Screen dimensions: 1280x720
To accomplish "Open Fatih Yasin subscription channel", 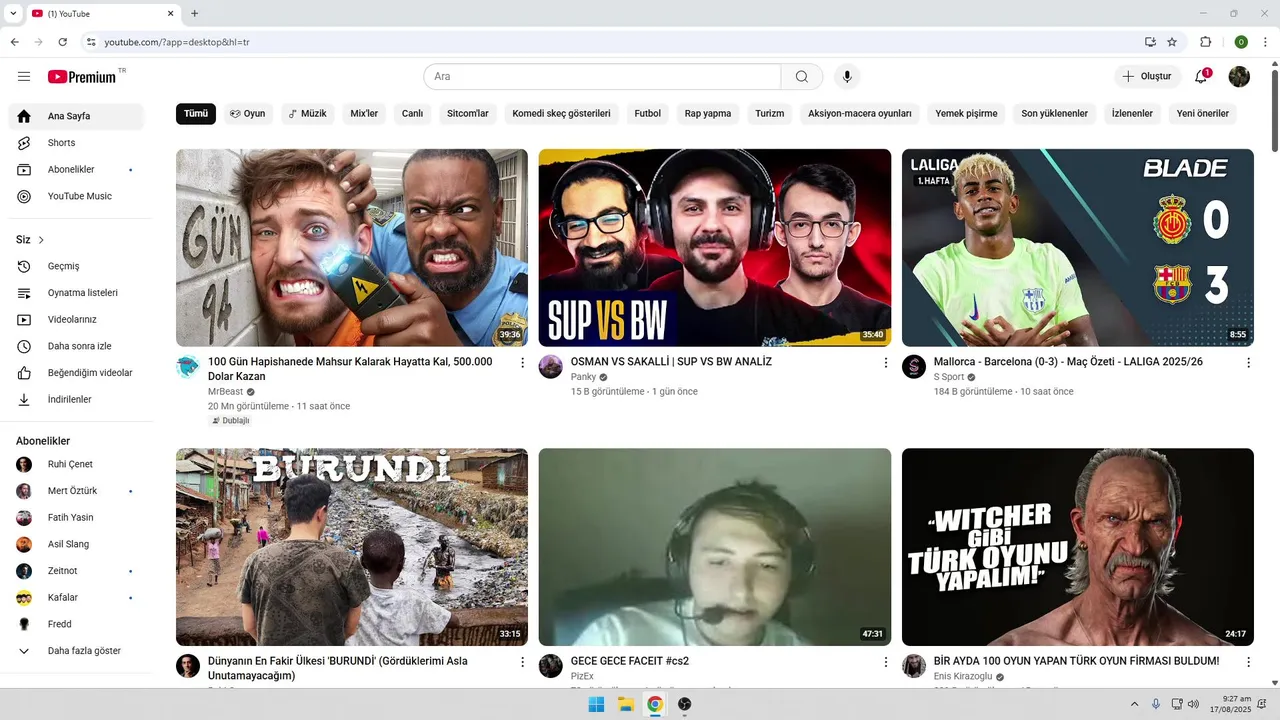I will (76, 518).
